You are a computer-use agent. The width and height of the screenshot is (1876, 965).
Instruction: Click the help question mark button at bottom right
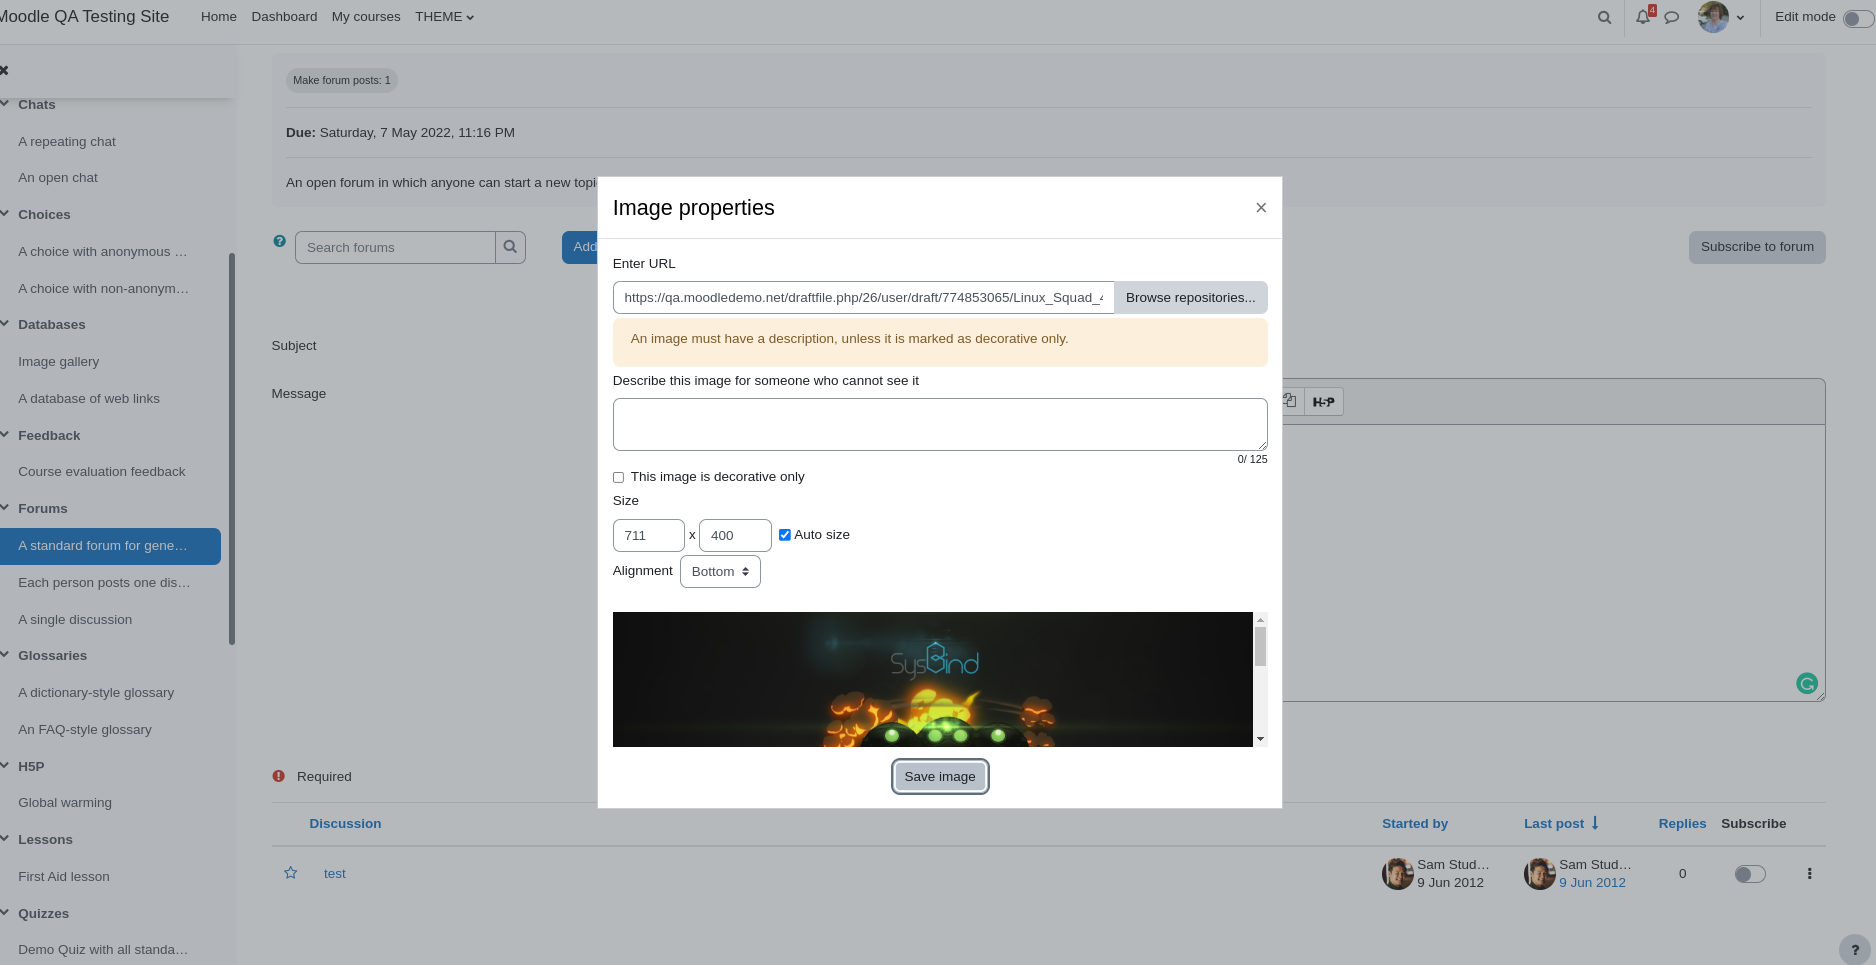coord(1855,950)
